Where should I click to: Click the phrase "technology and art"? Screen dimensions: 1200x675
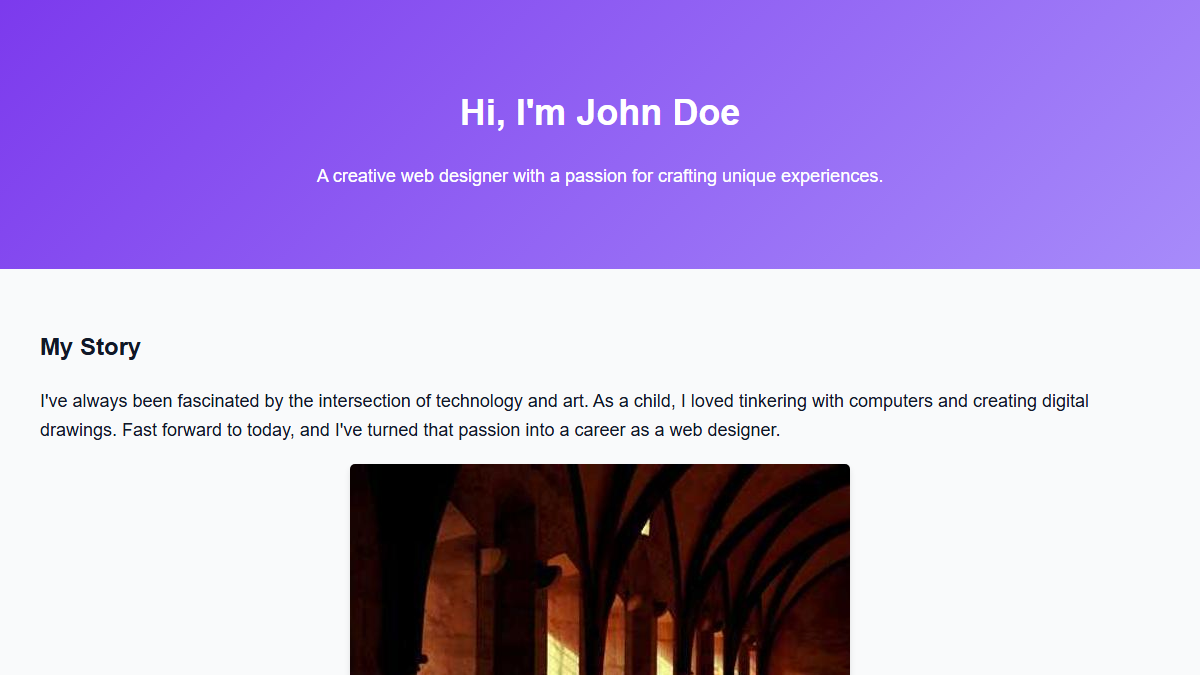click(x=511, y=401)
